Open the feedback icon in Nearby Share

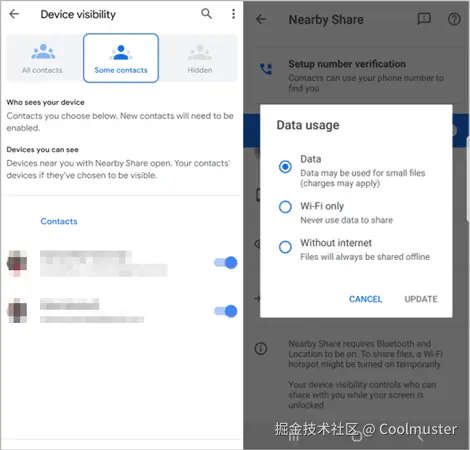424,19
